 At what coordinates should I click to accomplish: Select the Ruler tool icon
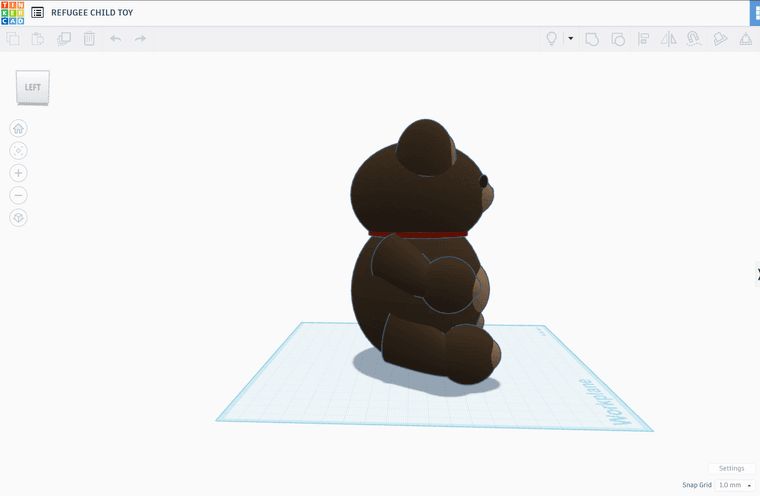pos(745,39)
